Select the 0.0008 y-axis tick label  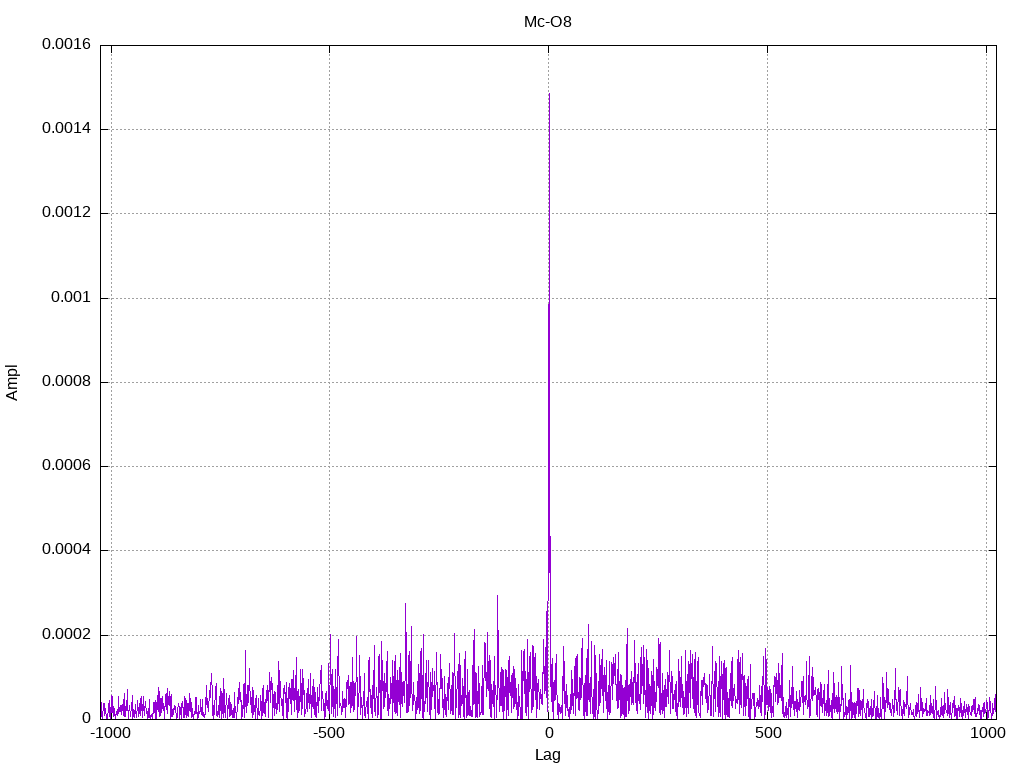pos(66,382)
